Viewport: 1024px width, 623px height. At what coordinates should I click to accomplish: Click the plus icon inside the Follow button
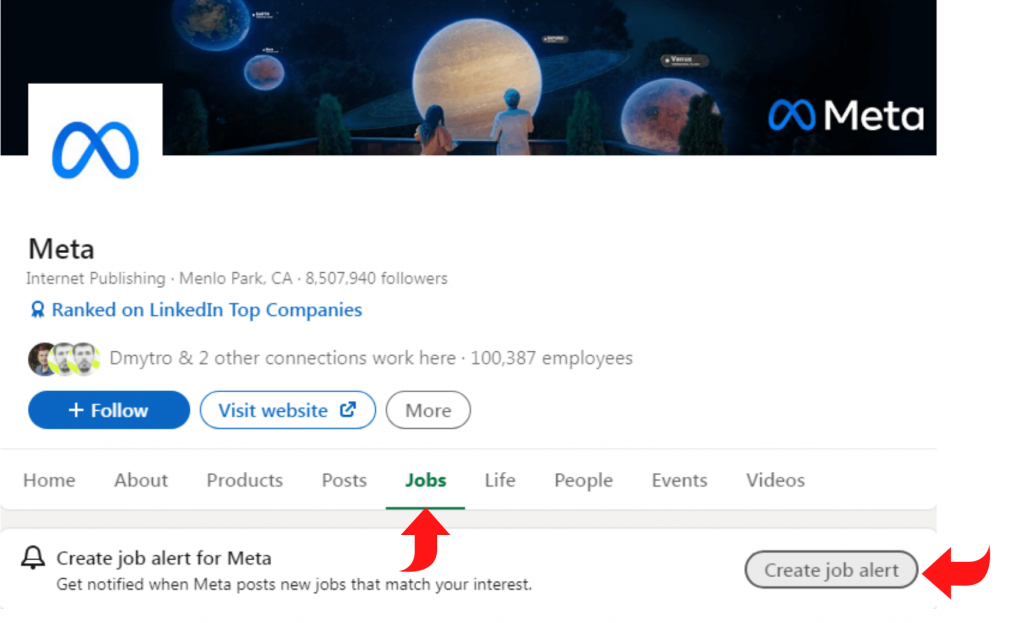[x=77, y=409]
